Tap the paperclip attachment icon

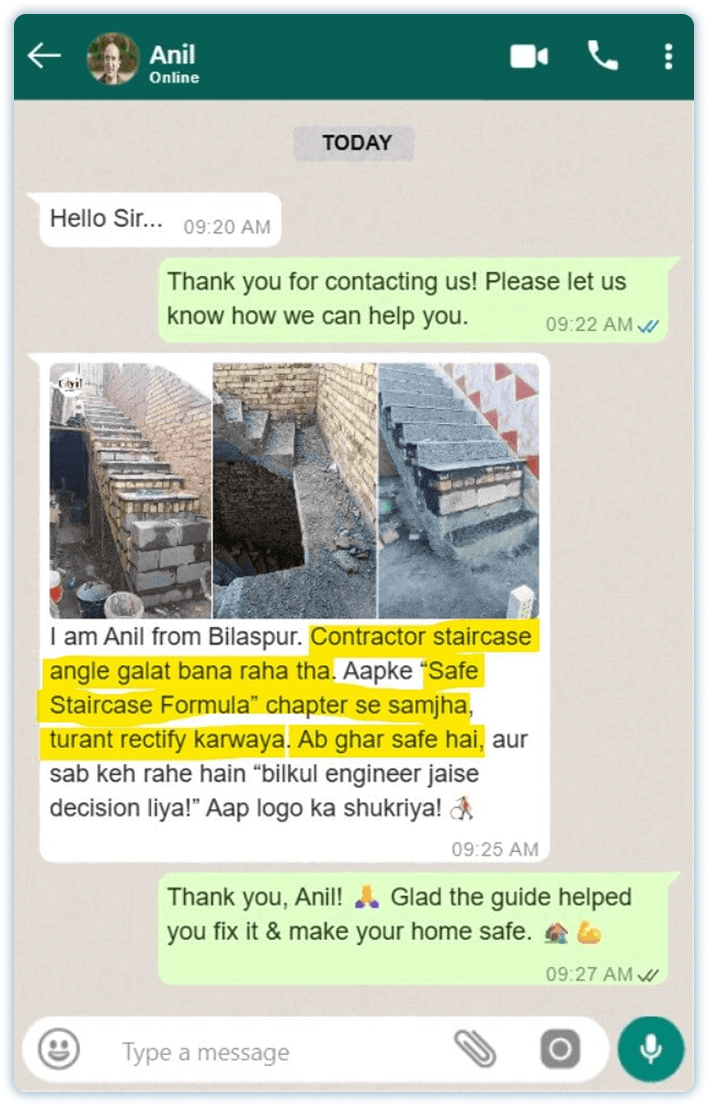475,1048
